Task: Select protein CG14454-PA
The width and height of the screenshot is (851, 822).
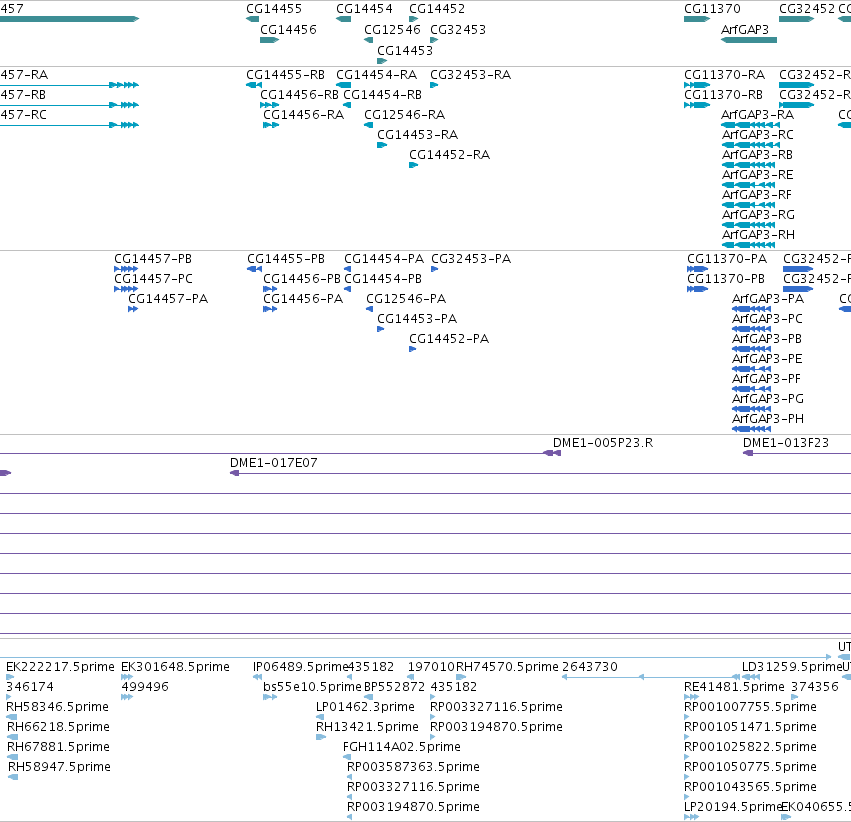Action: pos(384,259)
